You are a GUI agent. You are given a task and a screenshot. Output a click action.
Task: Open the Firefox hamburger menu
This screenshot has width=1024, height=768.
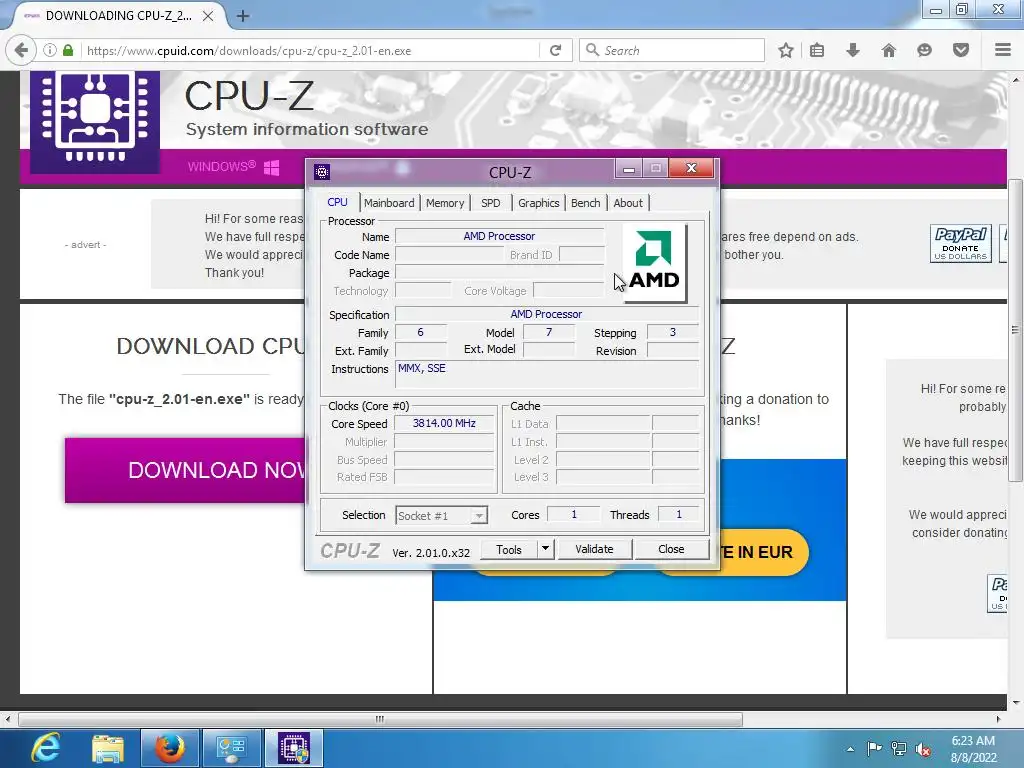(1003, 50)
